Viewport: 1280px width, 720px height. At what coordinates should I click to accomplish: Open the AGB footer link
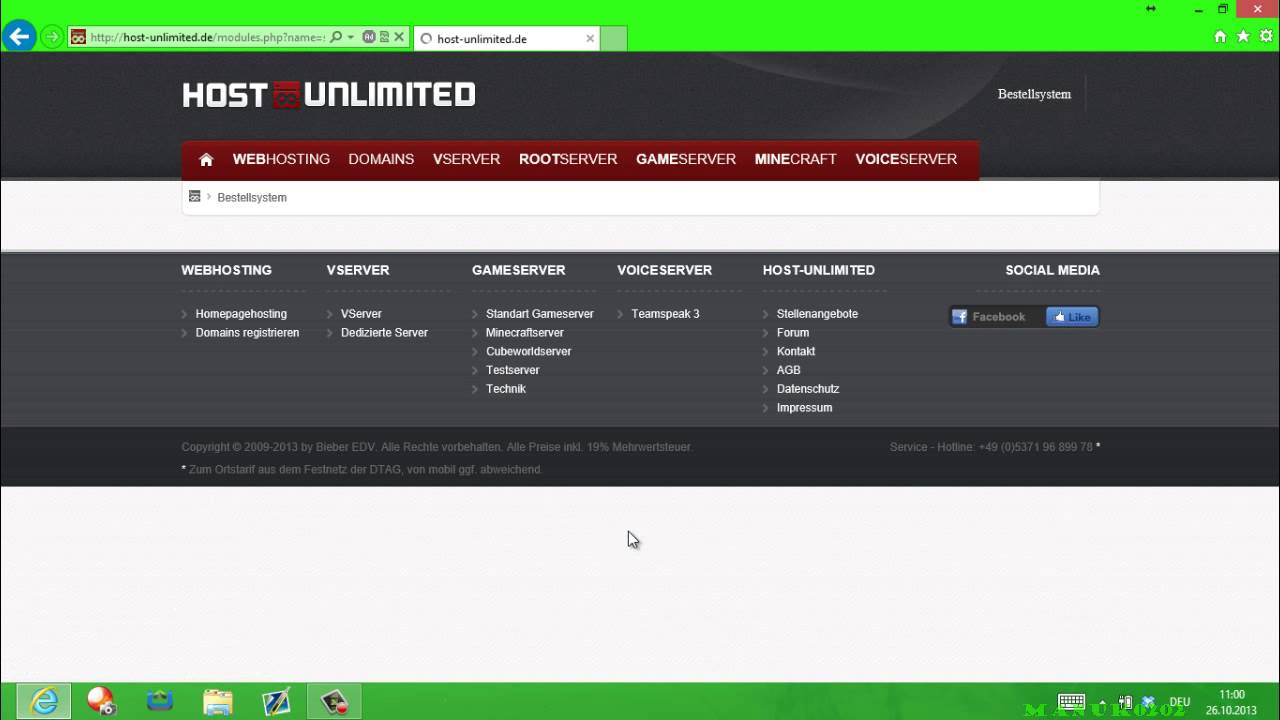pyautogui.click(x=789, y=370)
